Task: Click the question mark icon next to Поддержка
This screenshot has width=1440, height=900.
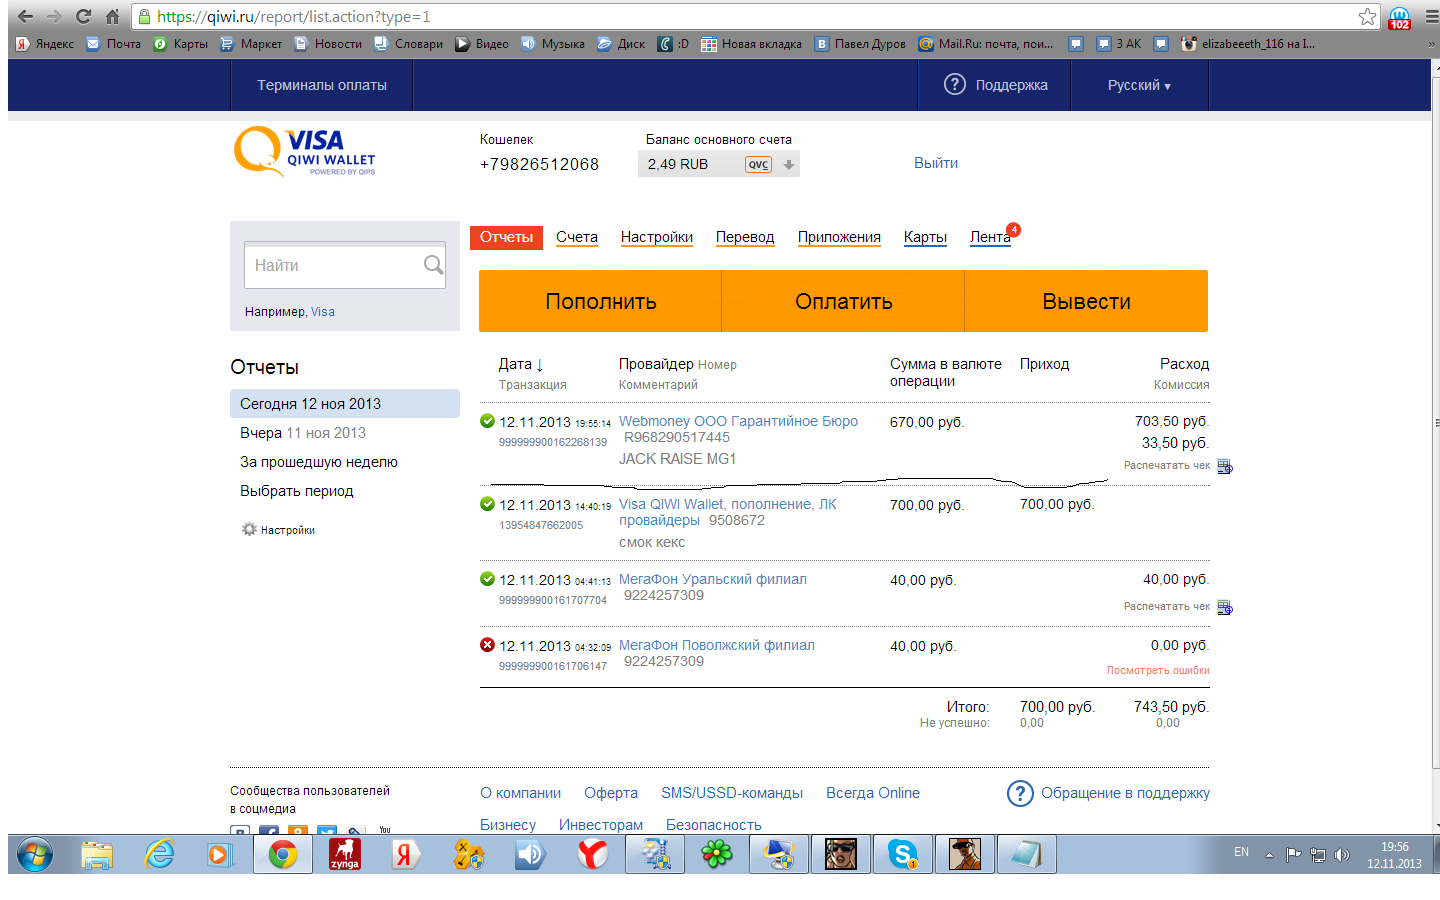Action: point(955,85)
